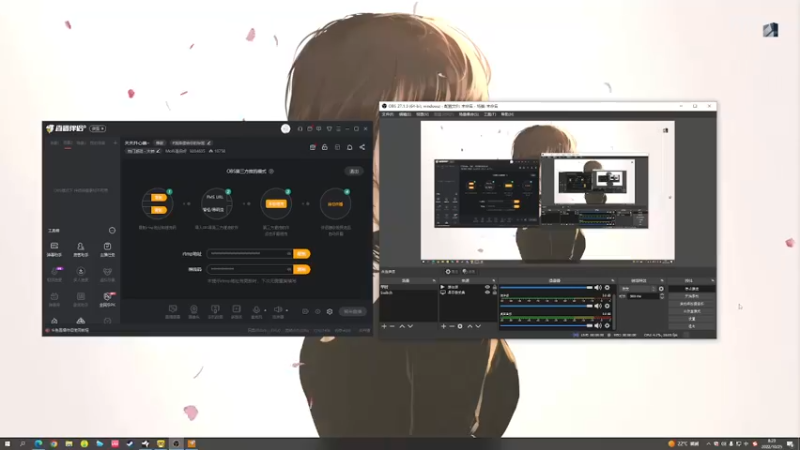Click the orange button inside the step 3 circle
This screenshot has width=800, height=450.
click(276, 204)
